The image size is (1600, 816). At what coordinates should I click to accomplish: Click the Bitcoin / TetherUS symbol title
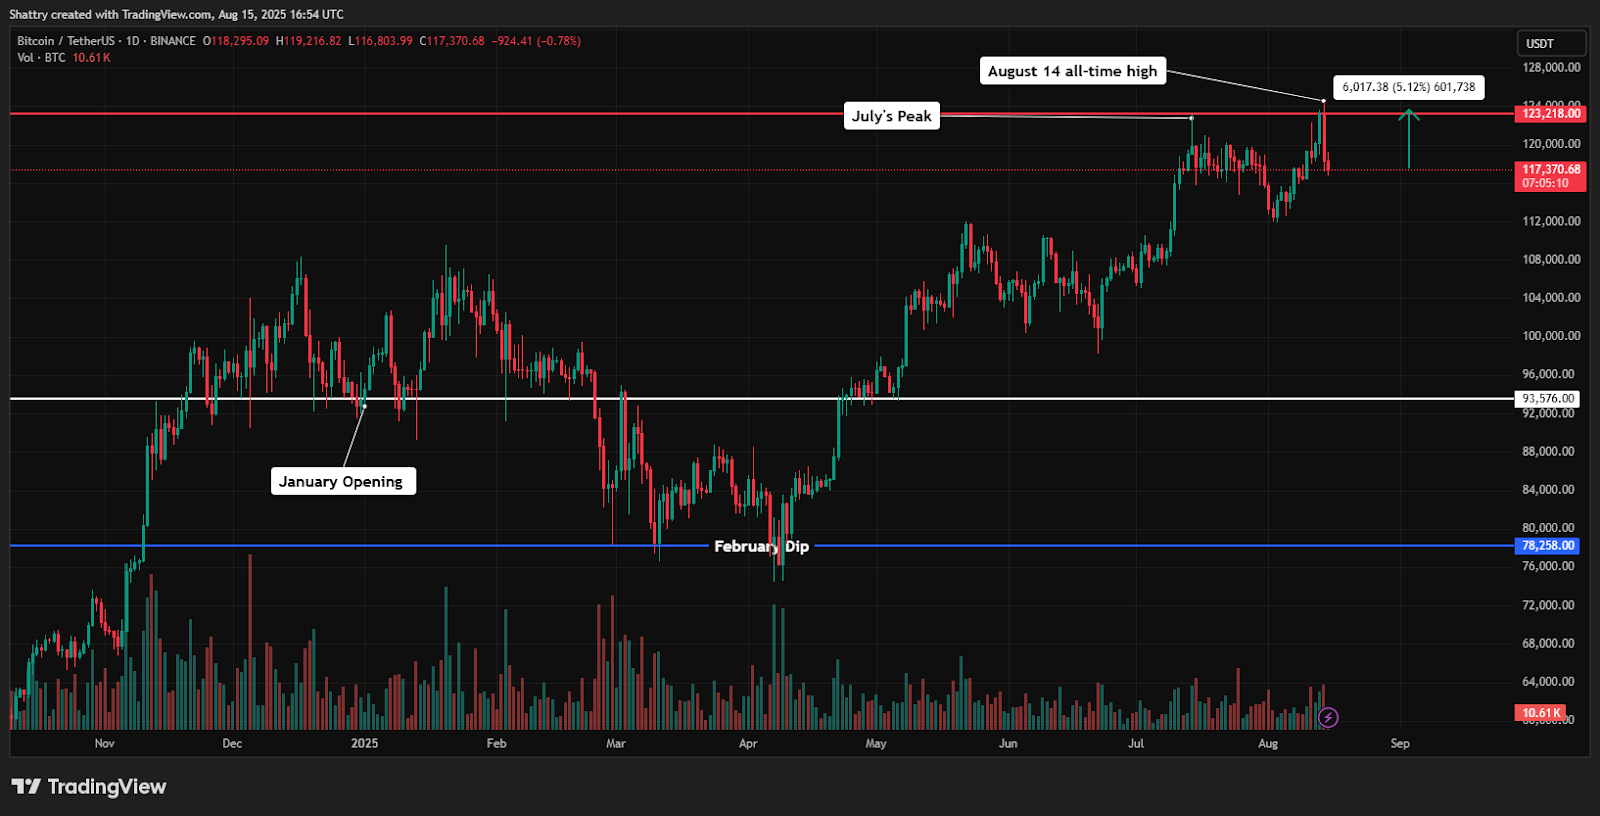[x=65, y=41]
